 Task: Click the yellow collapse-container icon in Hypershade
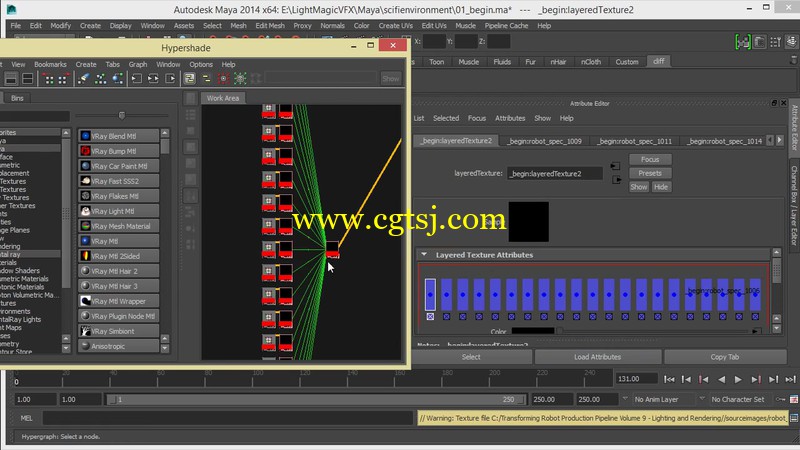click(x=206, y=79)
